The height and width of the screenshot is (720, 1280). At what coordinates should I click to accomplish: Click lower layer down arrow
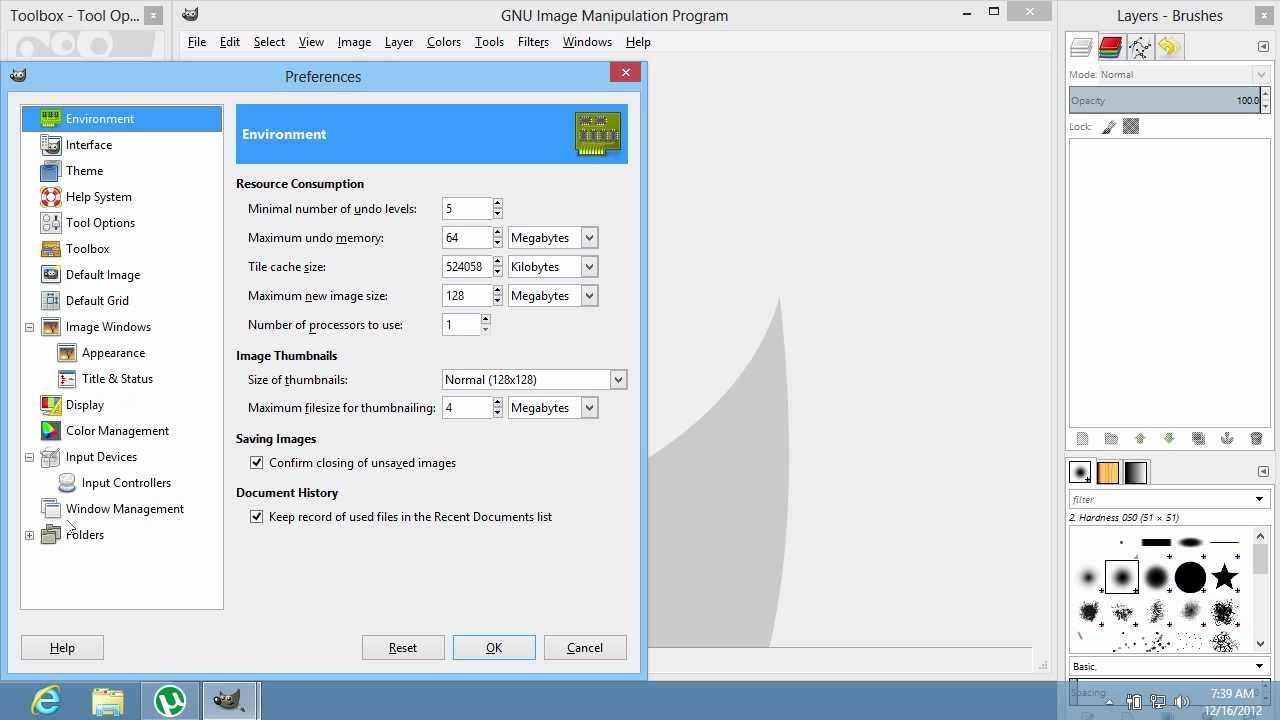point(1169,439)
